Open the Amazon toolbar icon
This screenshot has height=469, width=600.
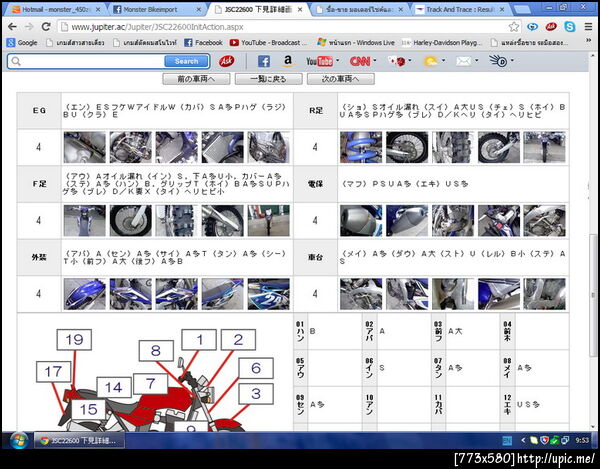pyautogui.click(x=288, y=61)
